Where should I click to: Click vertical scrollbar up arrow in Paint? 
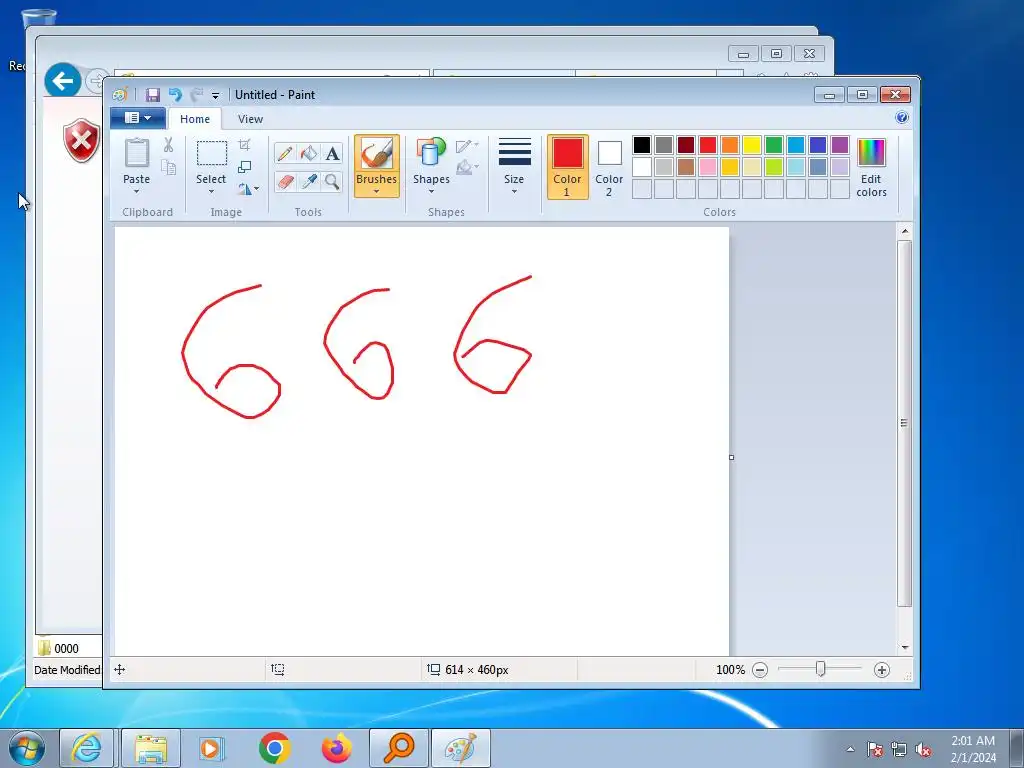point(905,231)
